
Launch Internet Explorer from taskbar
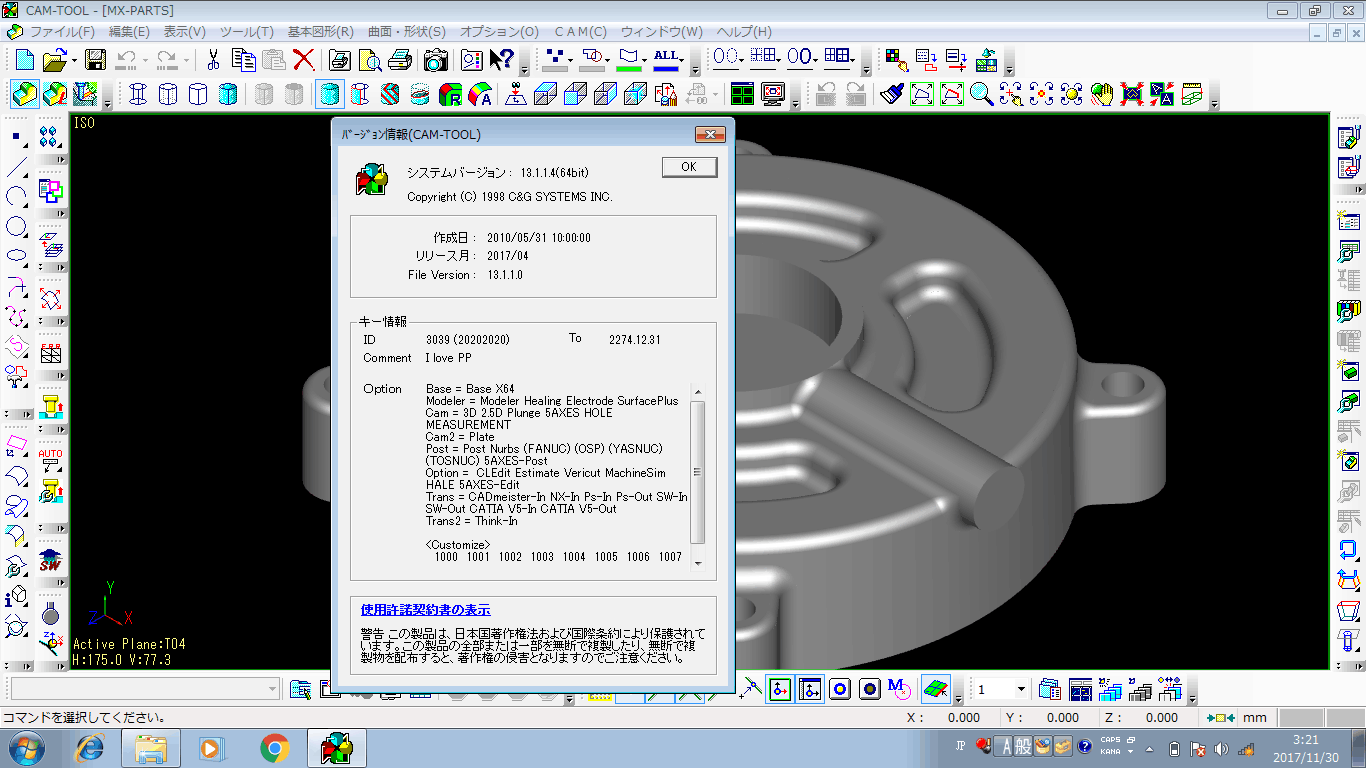pyautogui.click(x=90, y=748)
